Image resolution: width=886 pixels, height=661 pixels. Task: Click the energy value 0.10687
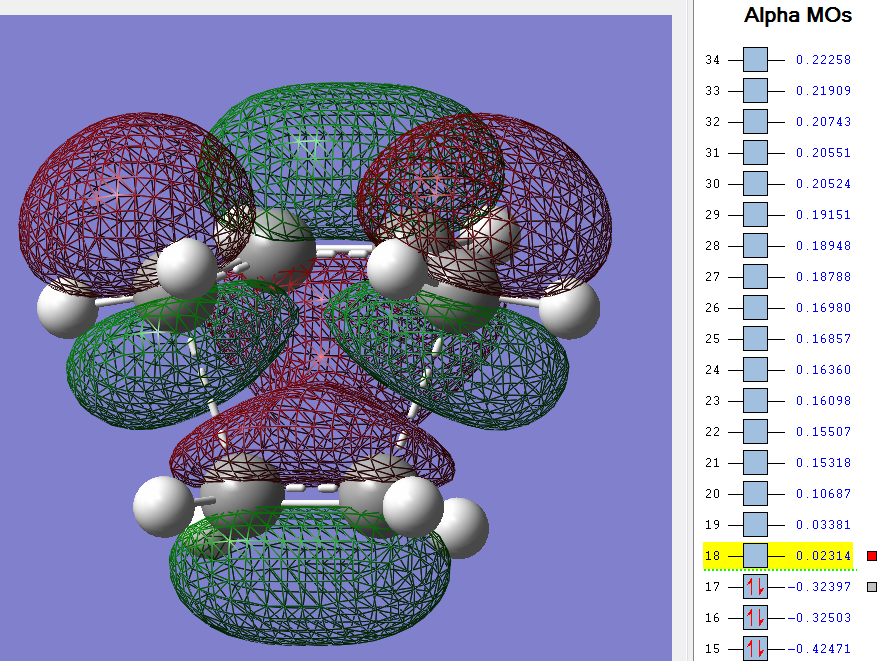tap(823, 494)
